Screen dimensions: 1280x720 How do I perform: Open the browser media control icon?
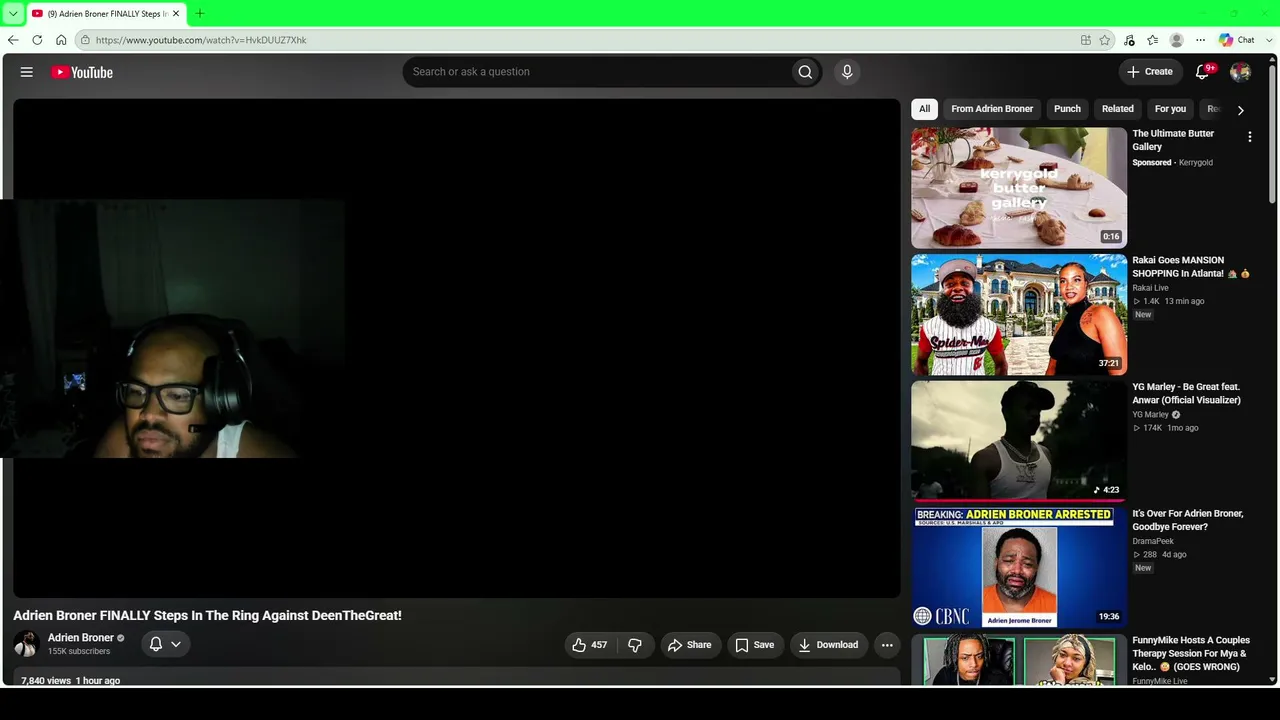point(1129,40)
